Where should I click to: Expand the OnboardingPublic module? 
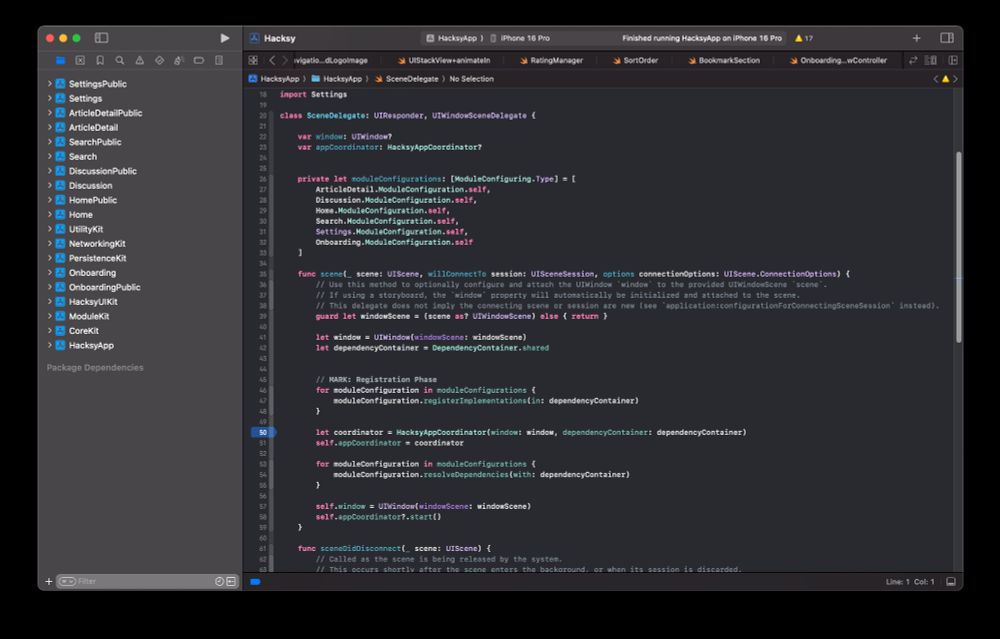pos(49,287)
